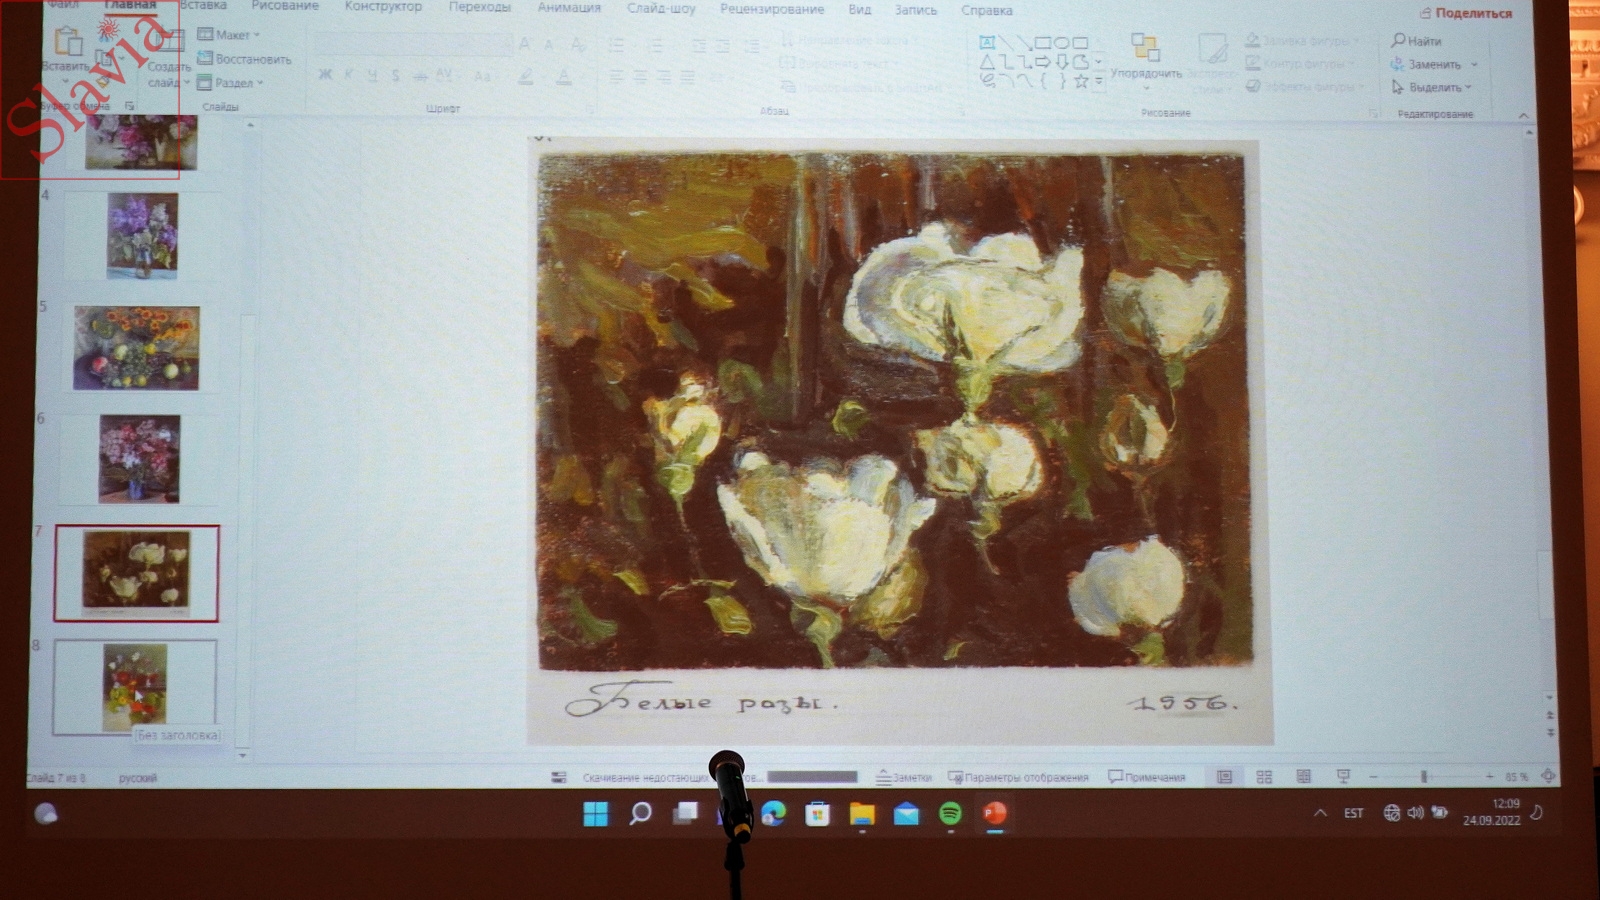Screen dimensions: 1600x900
Task: Open the Слайд-шоу tab
Action: click(x=661, y=8)
